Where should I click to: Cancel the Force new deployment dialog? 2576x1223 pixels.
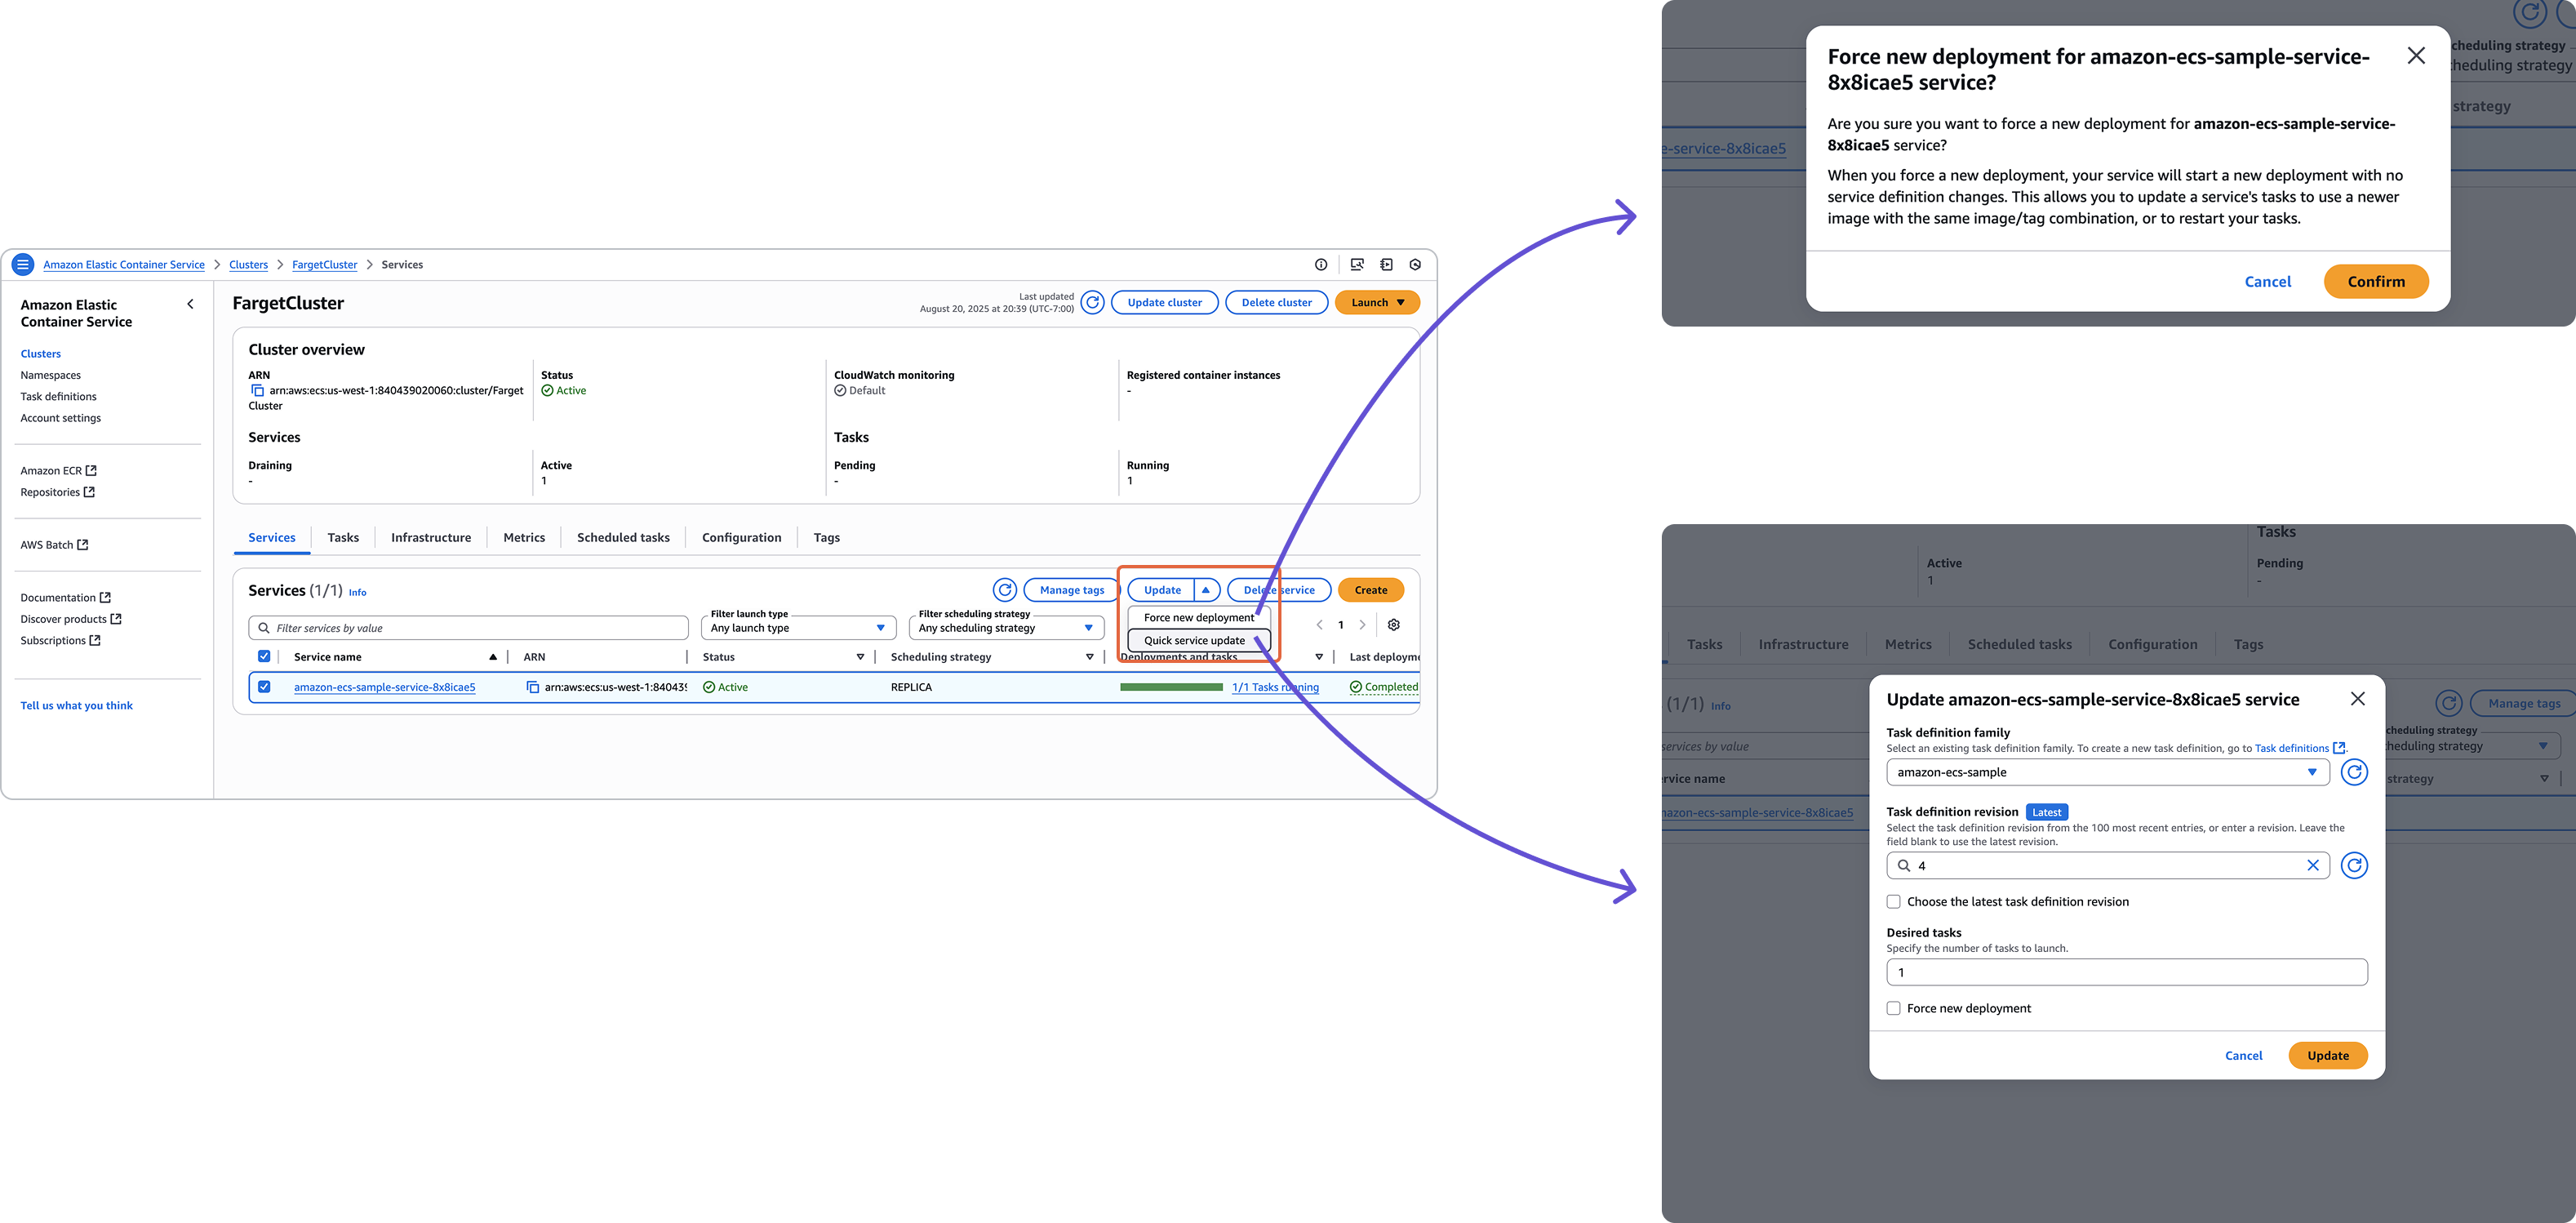point(2267,282)
